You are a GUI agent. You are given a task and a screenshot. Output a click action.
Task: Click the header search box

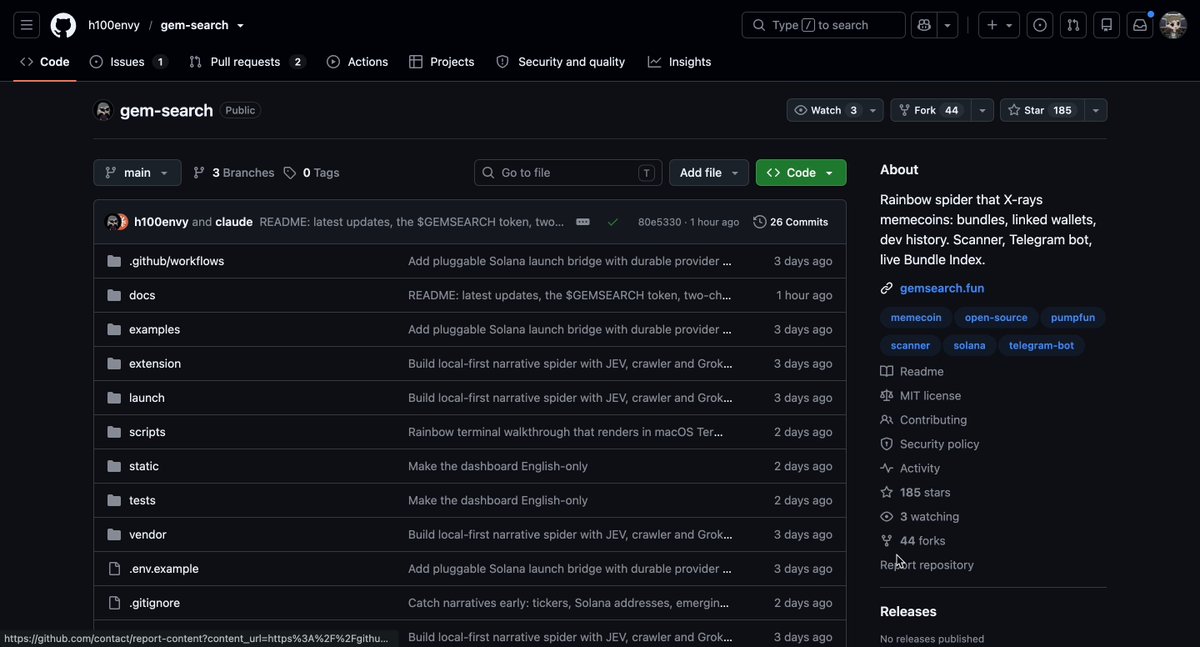pyautogui.click(x=824, y=25)
